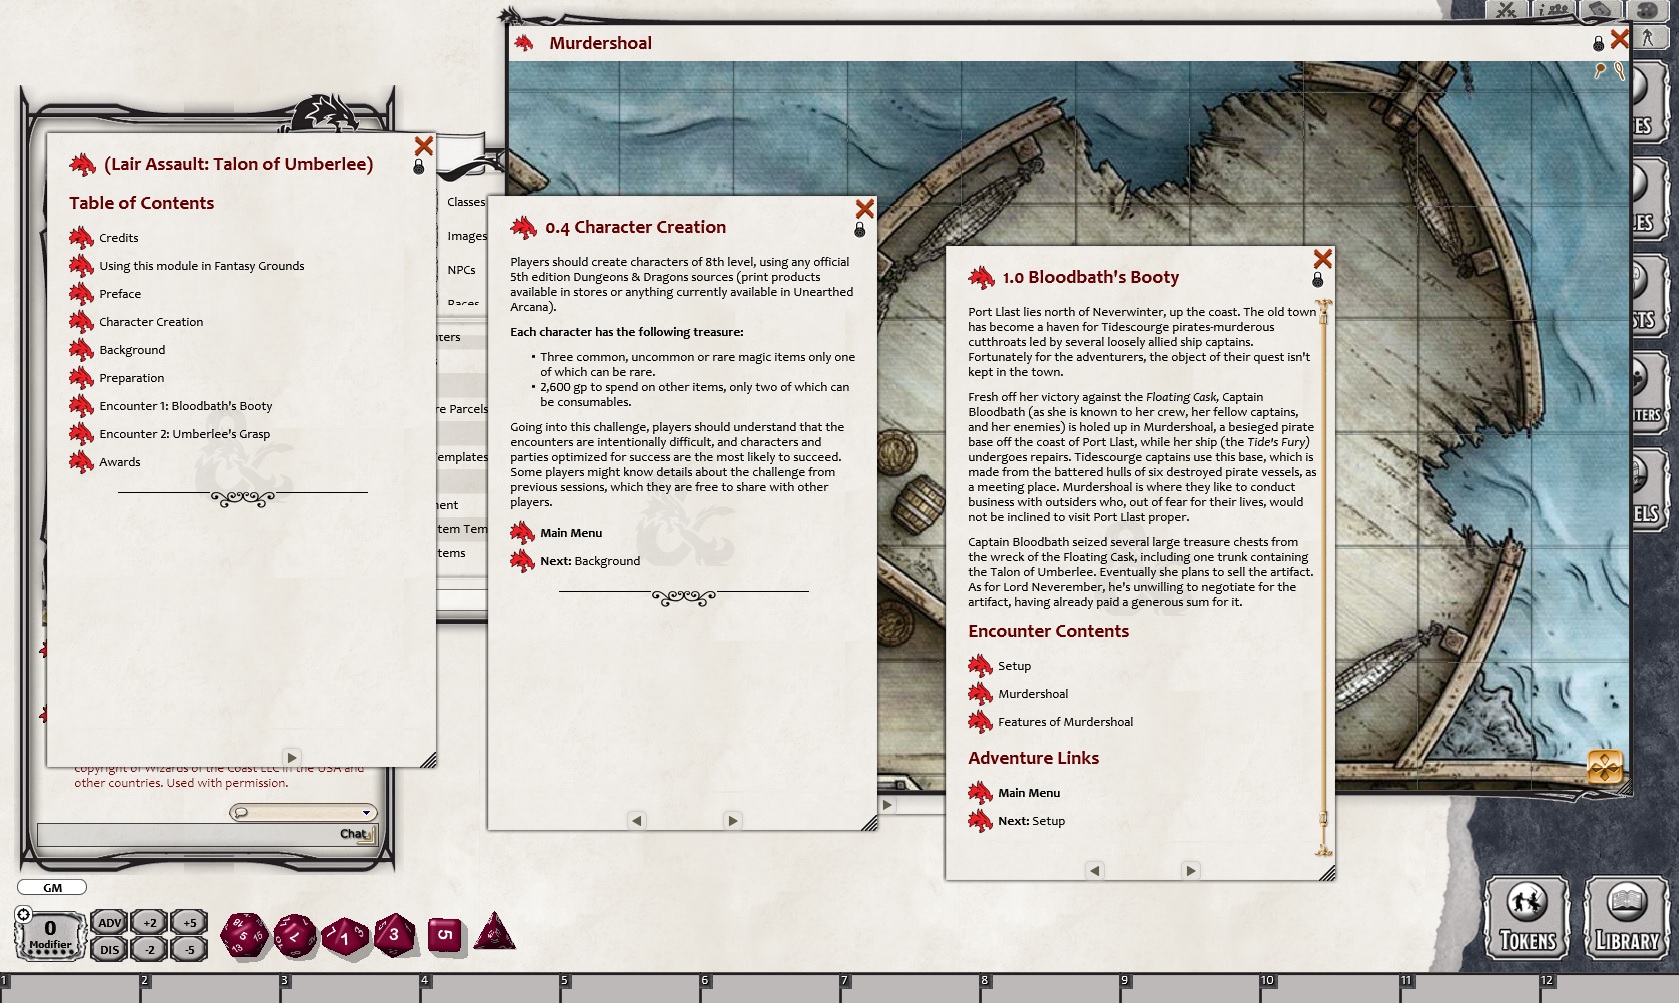Click the forward page arrow in Character Creation window
1679x1003 pixels.
733,820
